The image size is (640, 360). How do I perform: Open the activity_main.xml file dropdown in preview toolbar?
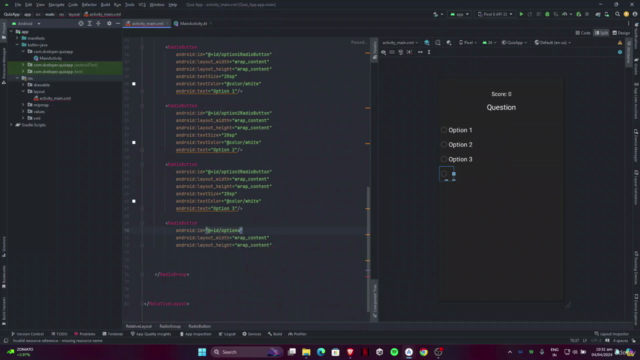click(400, 42)
